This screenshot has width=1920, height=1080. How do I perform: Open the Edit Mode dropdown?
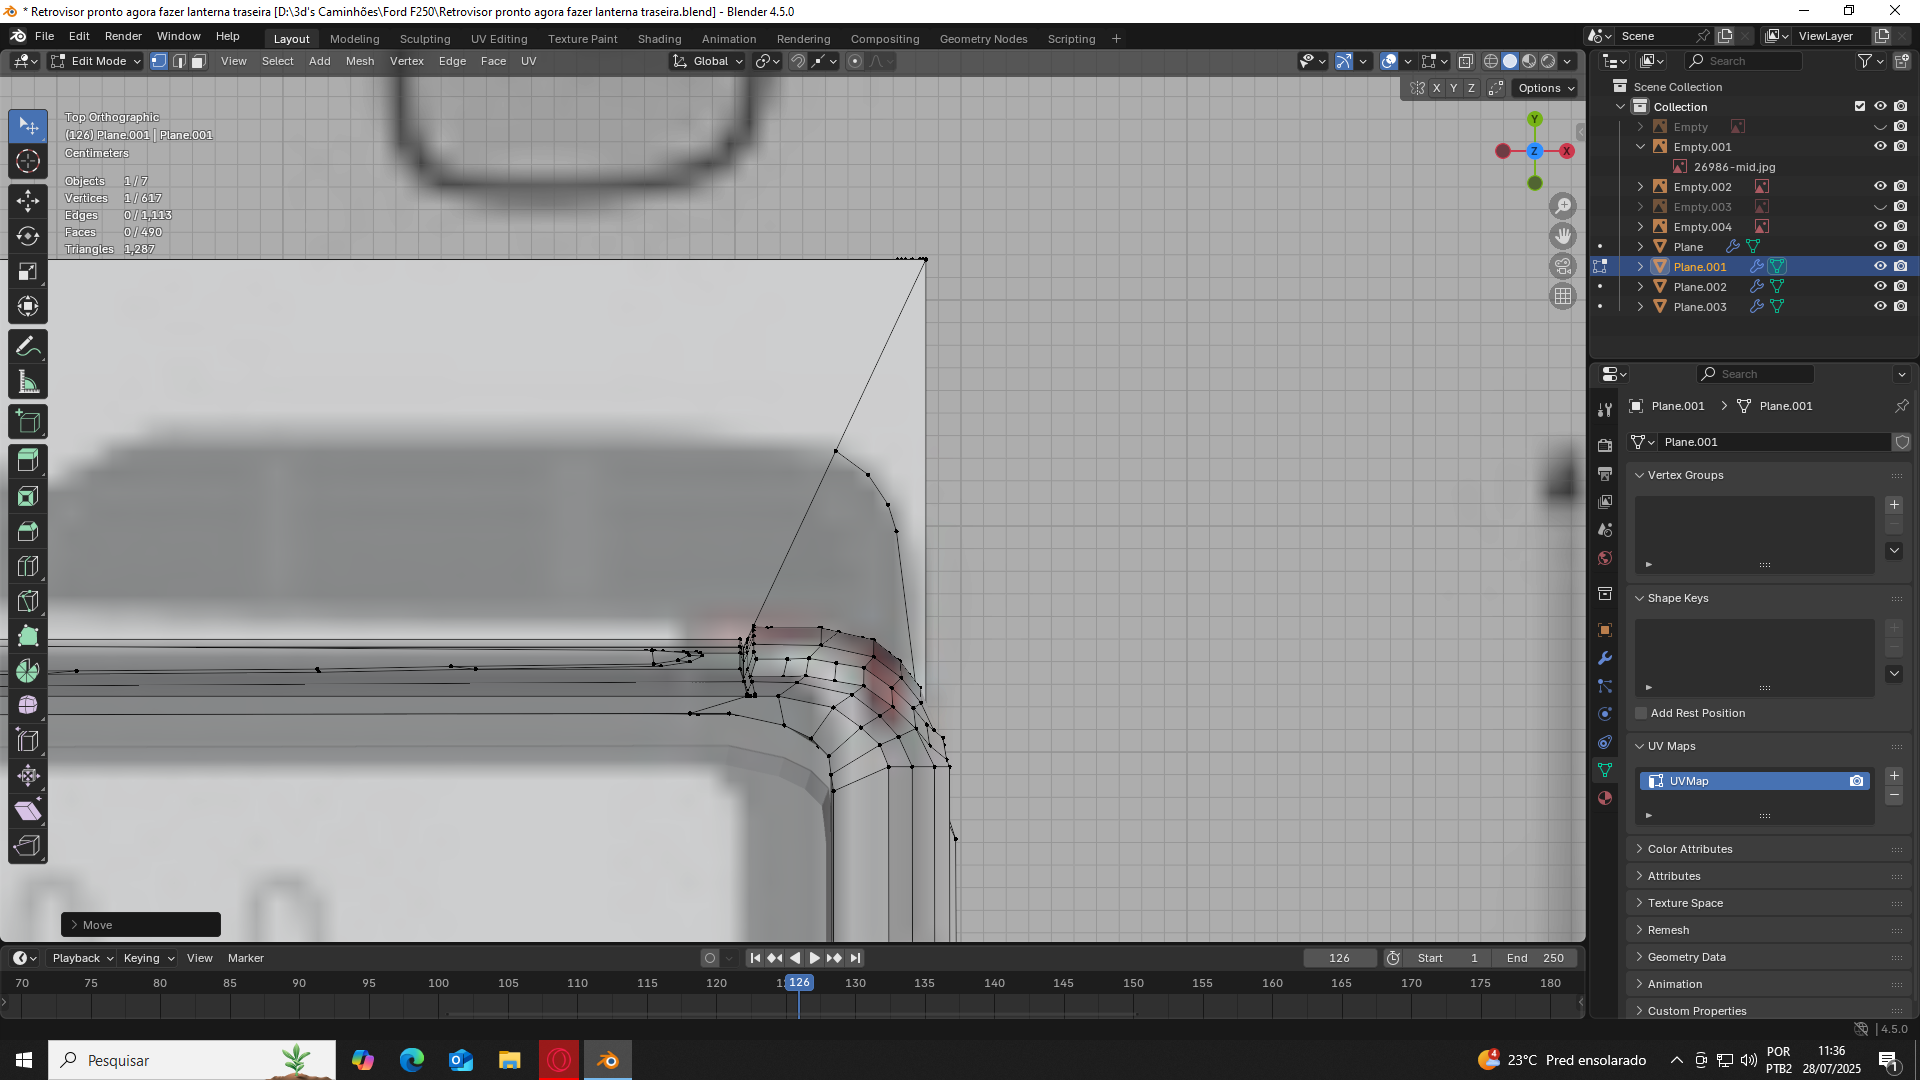coord(97,61)
